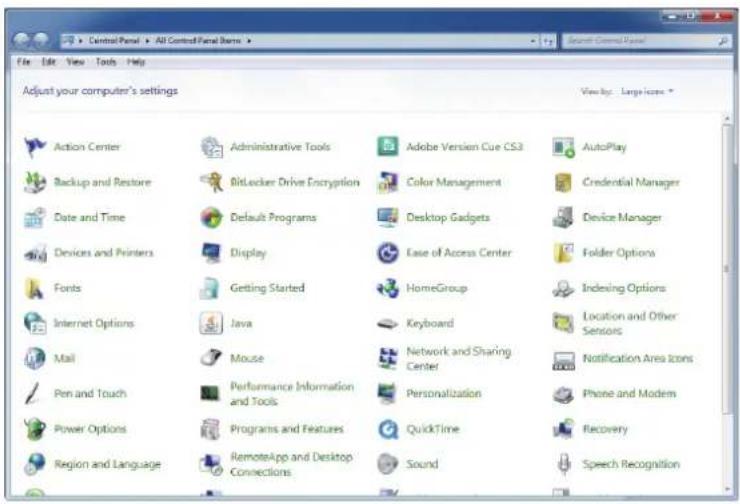The height and width of the screenshot is (504, 740).
Task: Open the Power Options link
Action: tap(90, 429)
